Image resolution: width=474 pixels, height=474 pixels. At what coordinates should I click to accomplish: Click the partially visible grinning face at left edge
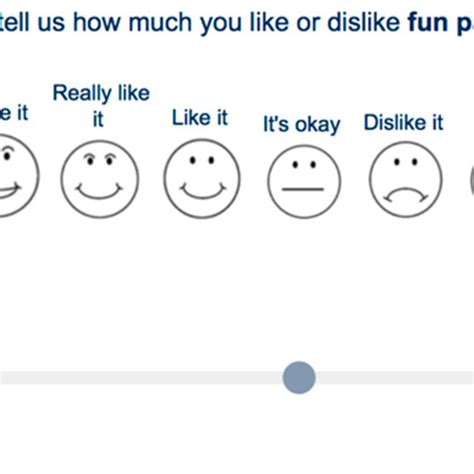coord(18,176)
